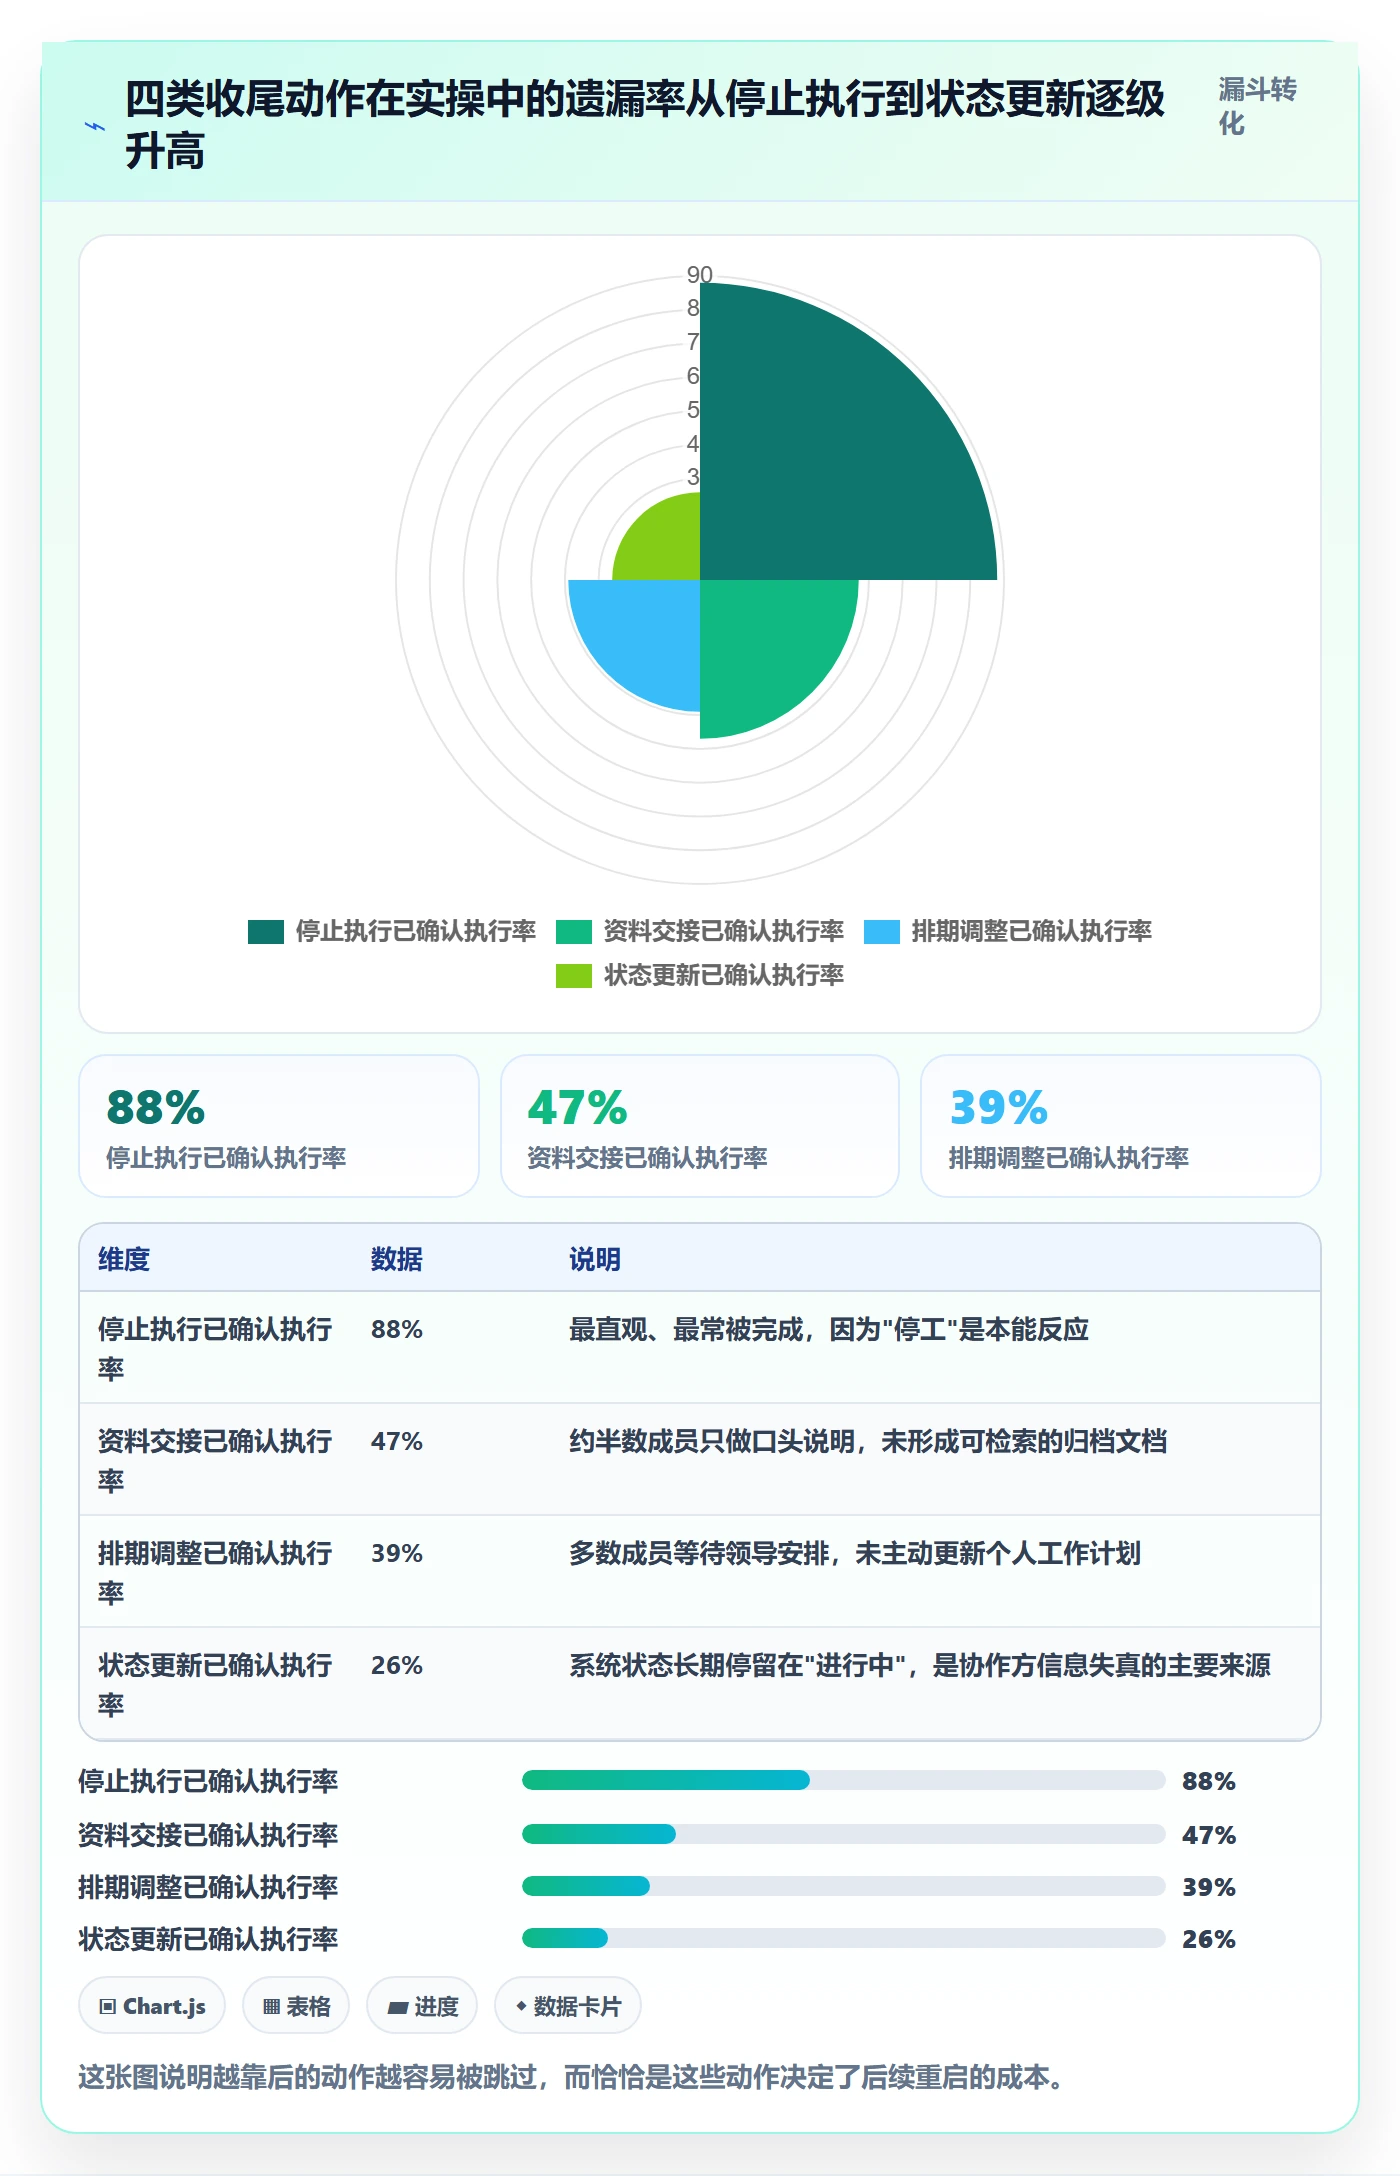Image resolution: width=1400 pixels, height=2176 pixels.
Task: Click the 88% table cell
Action: 397,1329
